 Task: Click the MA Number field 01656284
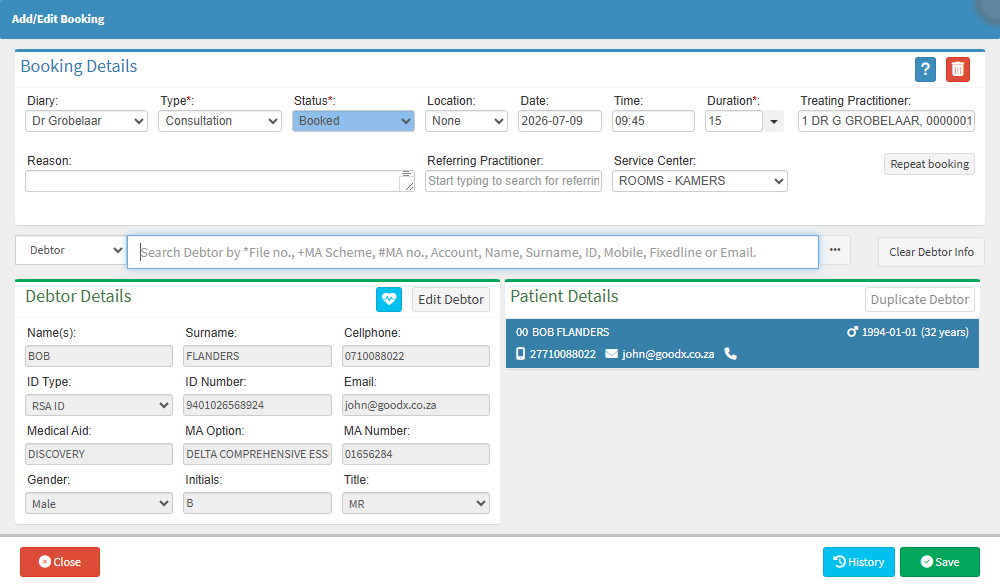416,454
